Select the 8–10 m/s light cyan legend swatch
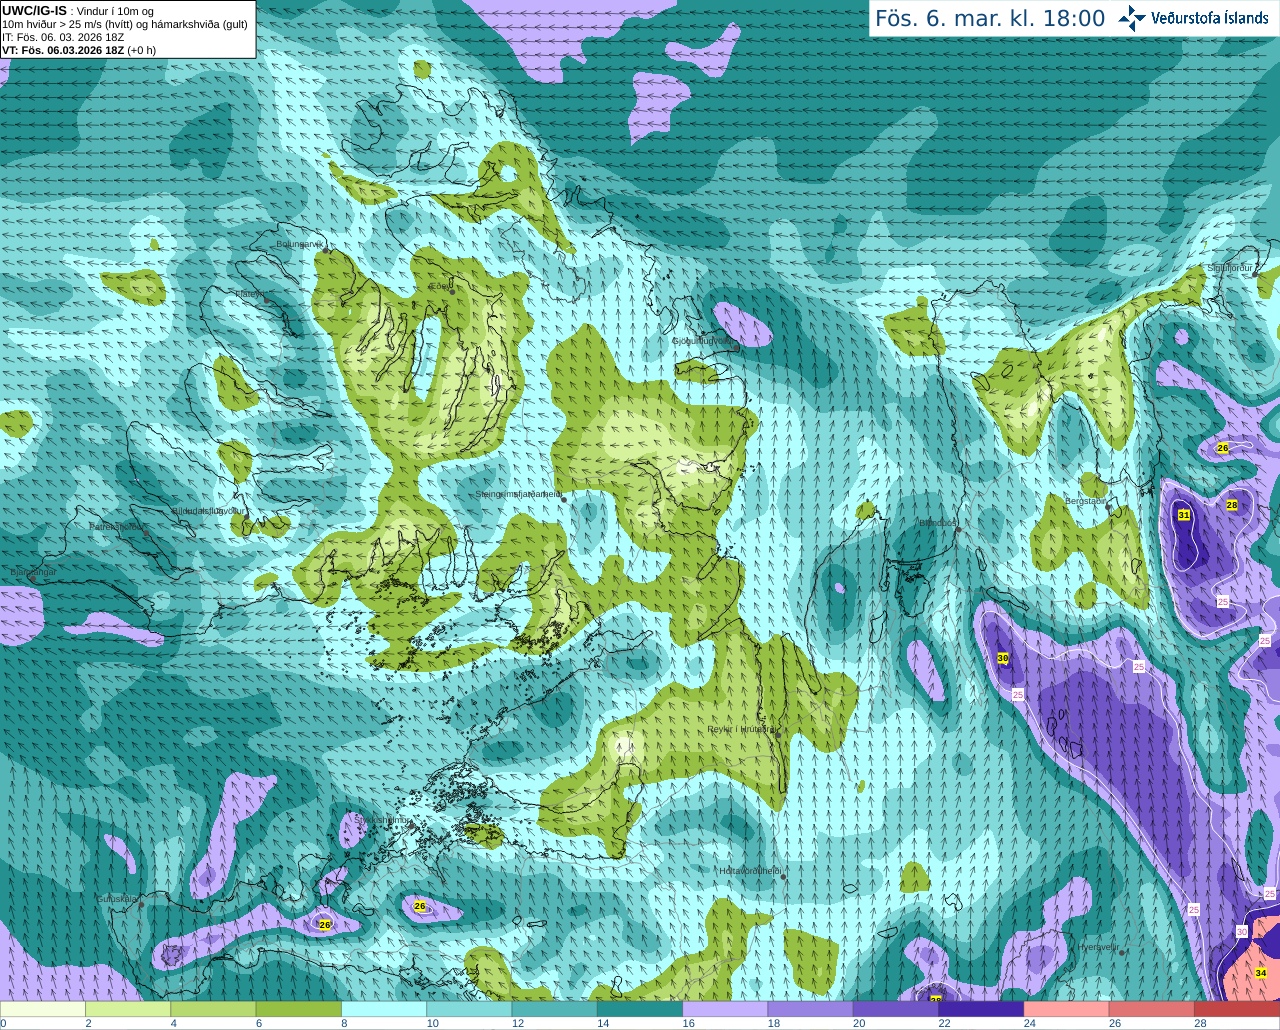The image size is (1280, 1030). click(x=384, y=1009)
